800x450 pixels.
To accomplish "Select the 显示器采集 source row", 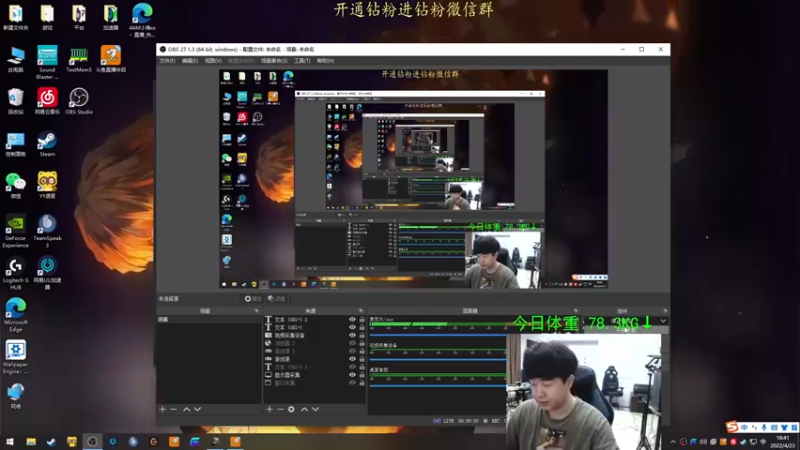I will [x=314, y=374].
